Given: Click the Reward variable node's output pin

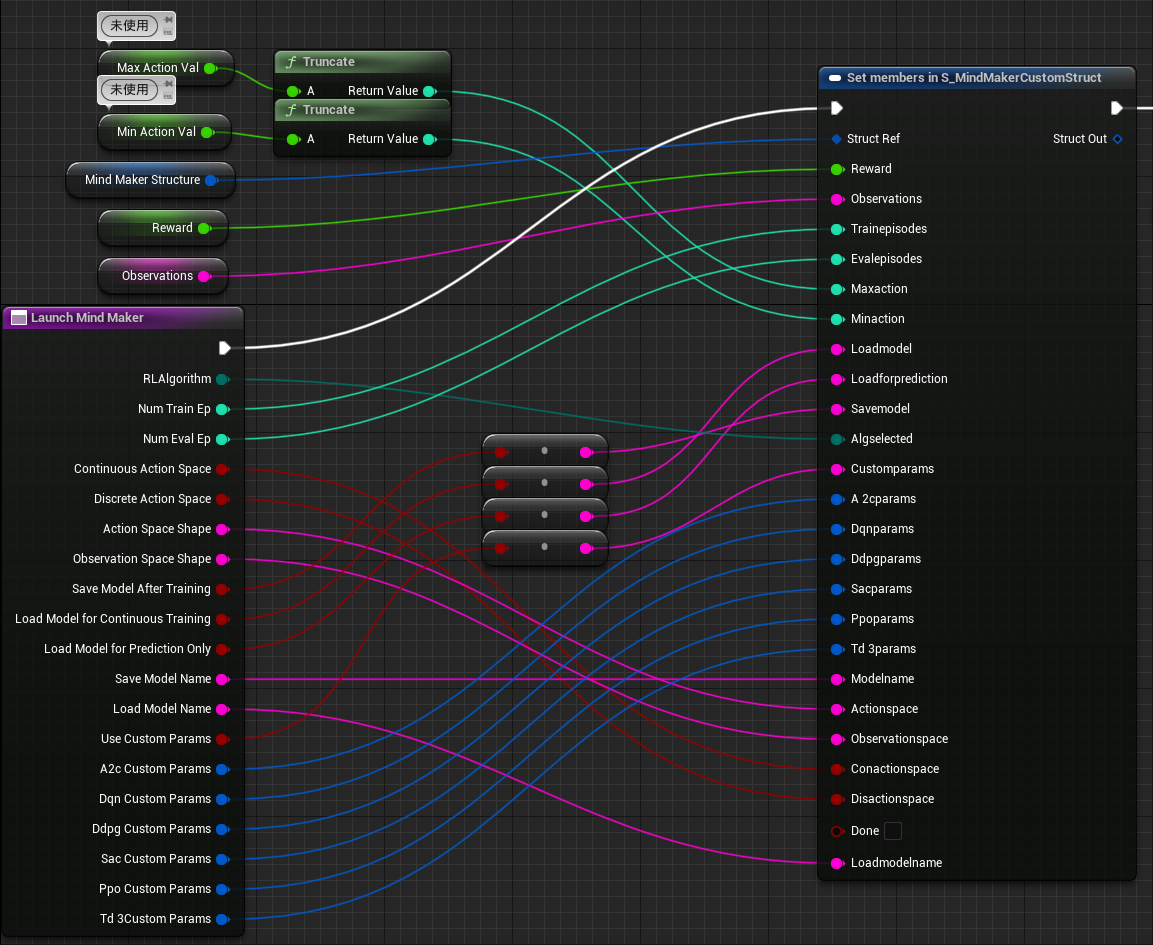Looking at the screenshot, I should [x=204, y=228].
